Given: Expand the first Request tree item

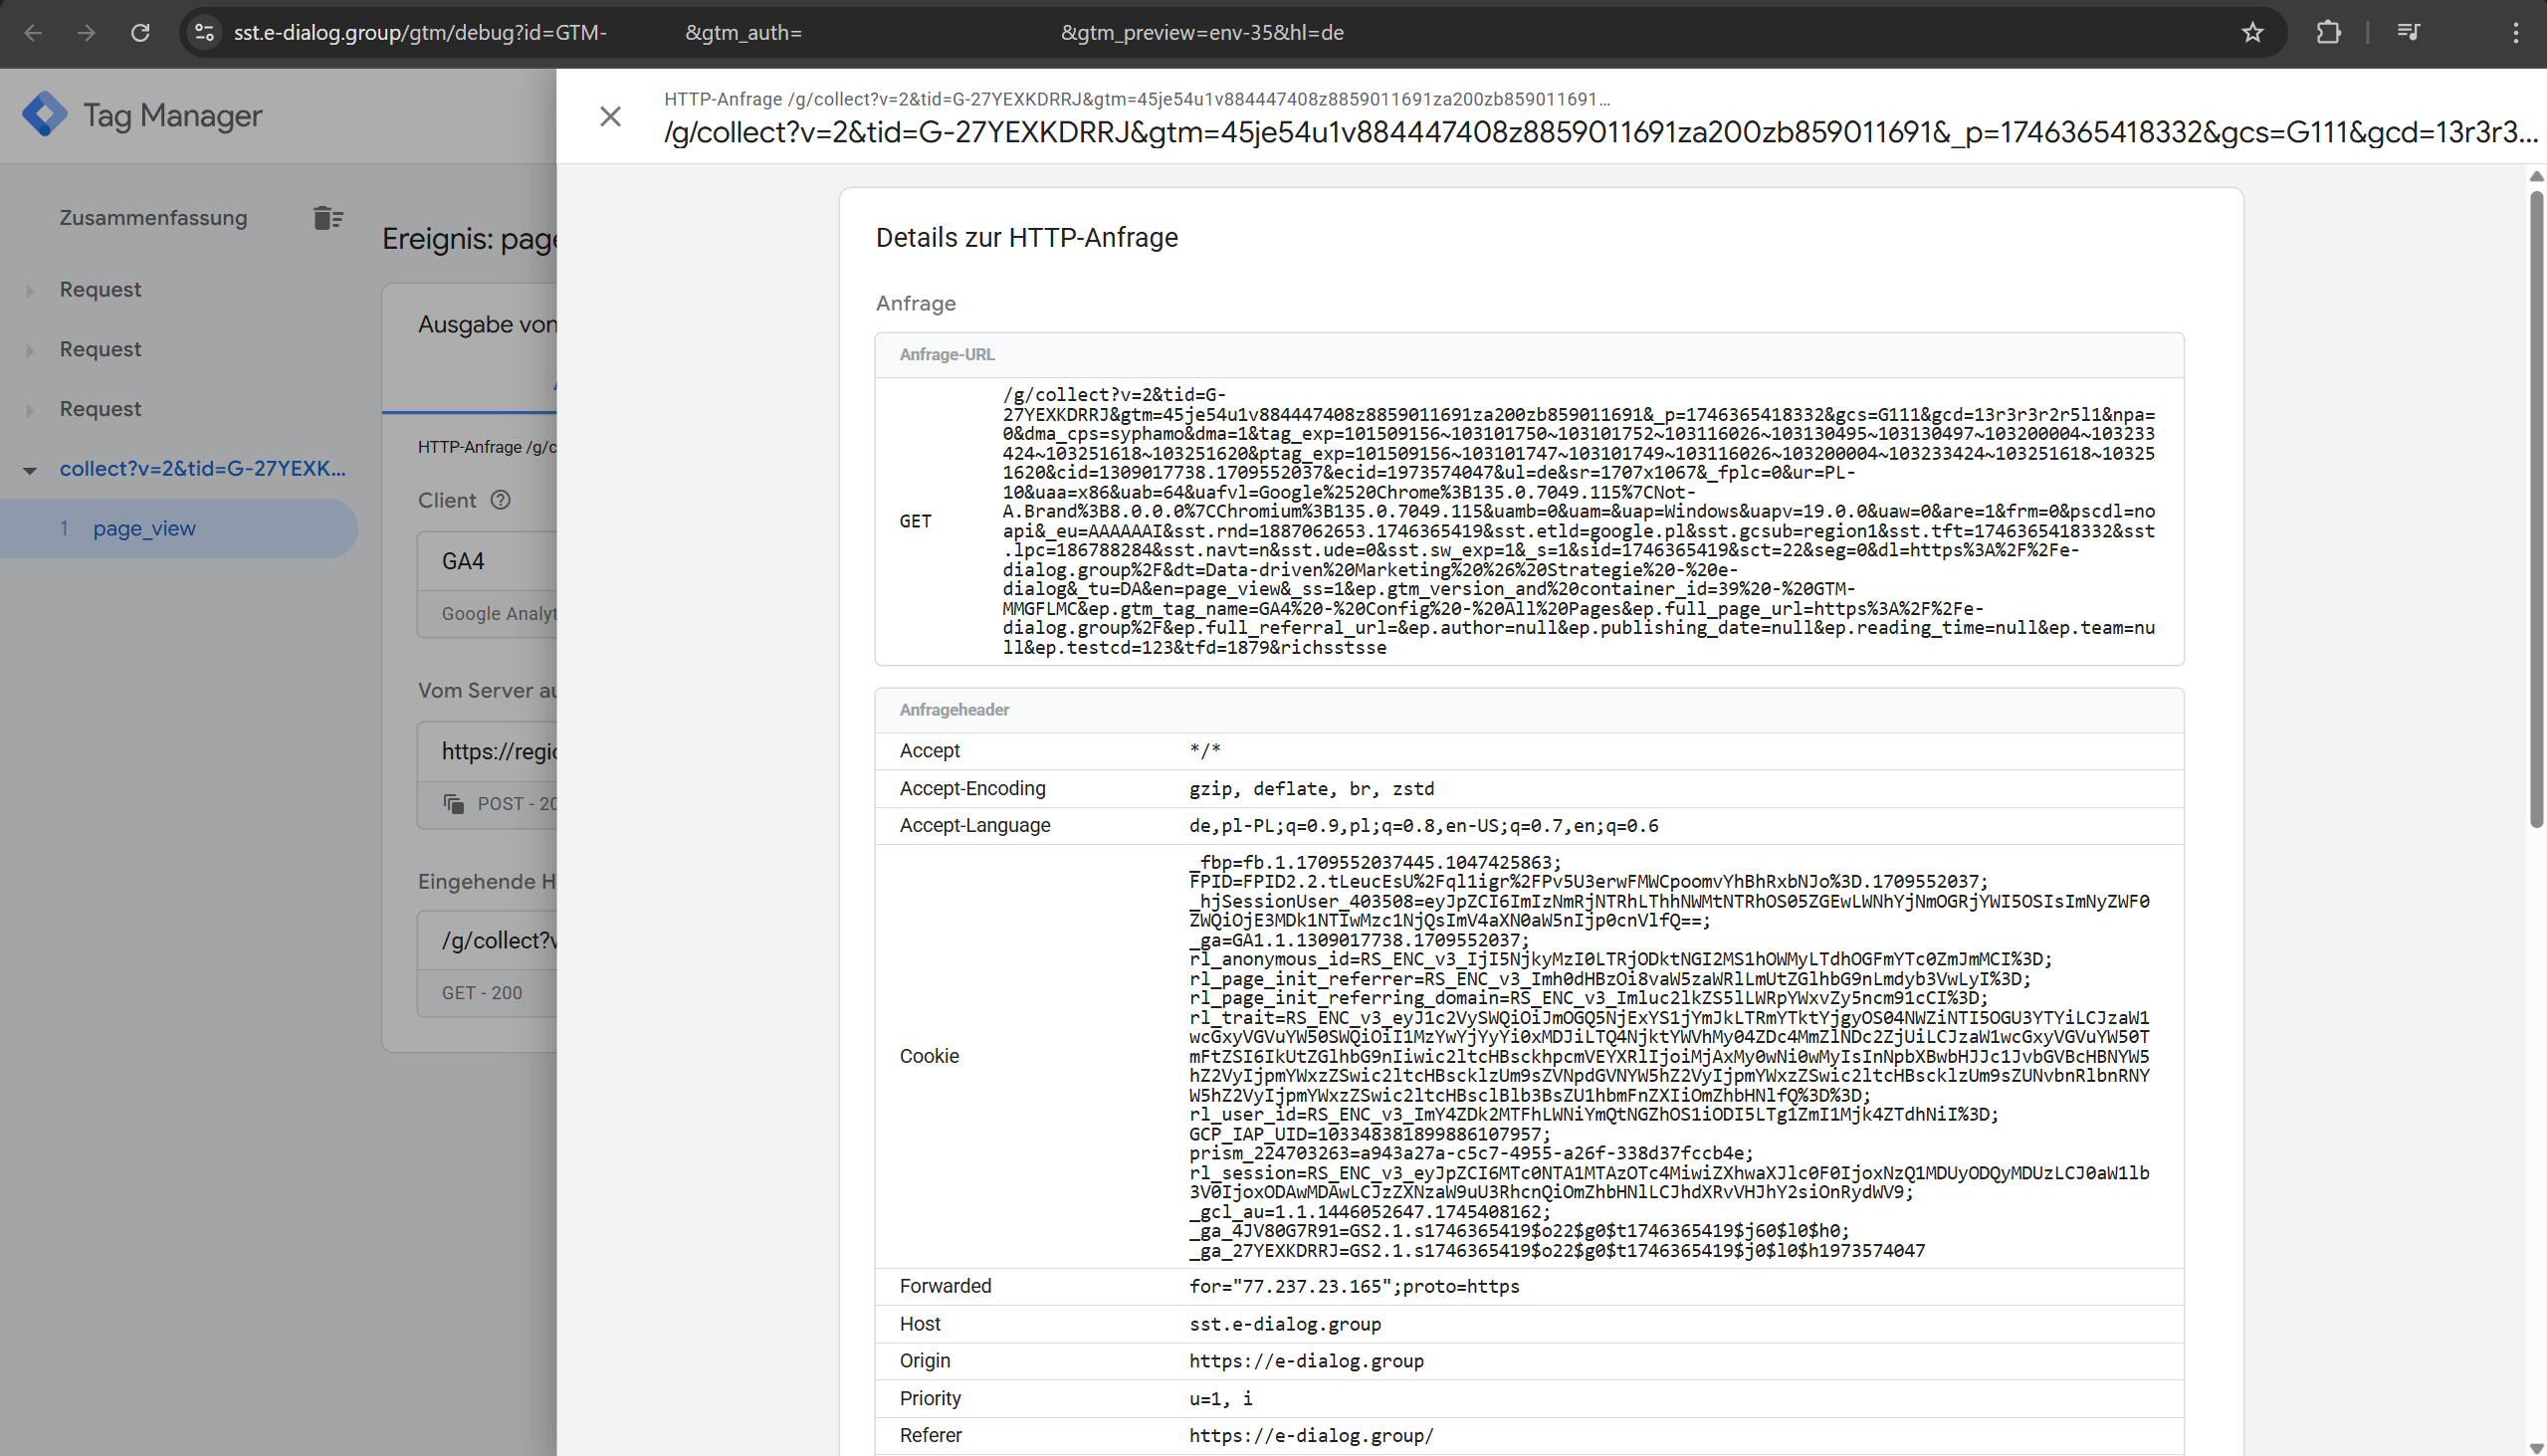Looking at the screenshot, I should click(x=30, y=291).
